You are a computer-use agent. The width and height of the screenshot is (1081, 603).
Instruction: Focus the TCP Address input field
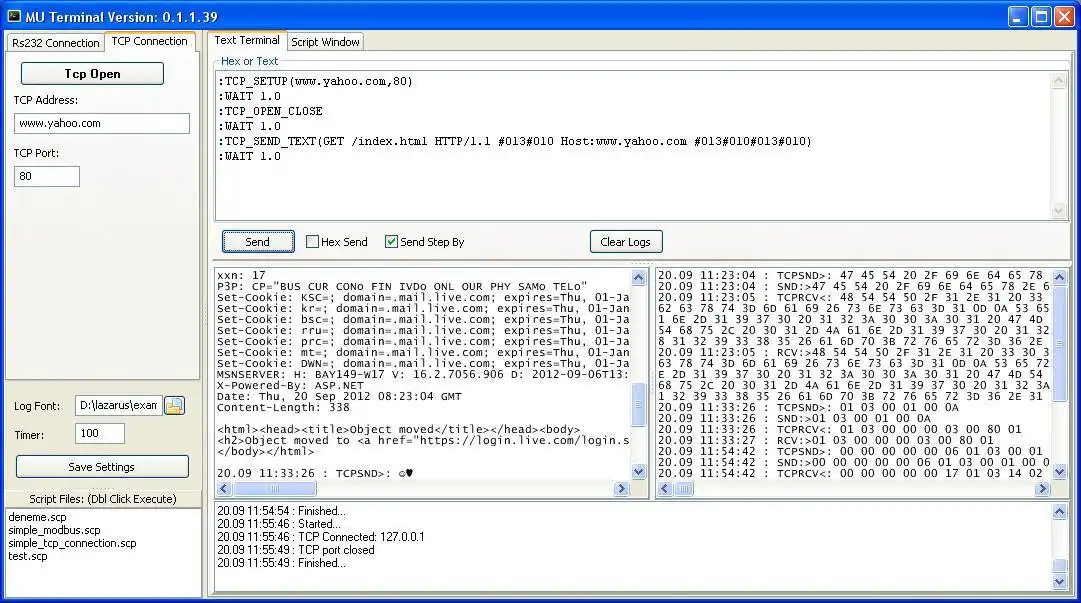(x=102, y=123)
